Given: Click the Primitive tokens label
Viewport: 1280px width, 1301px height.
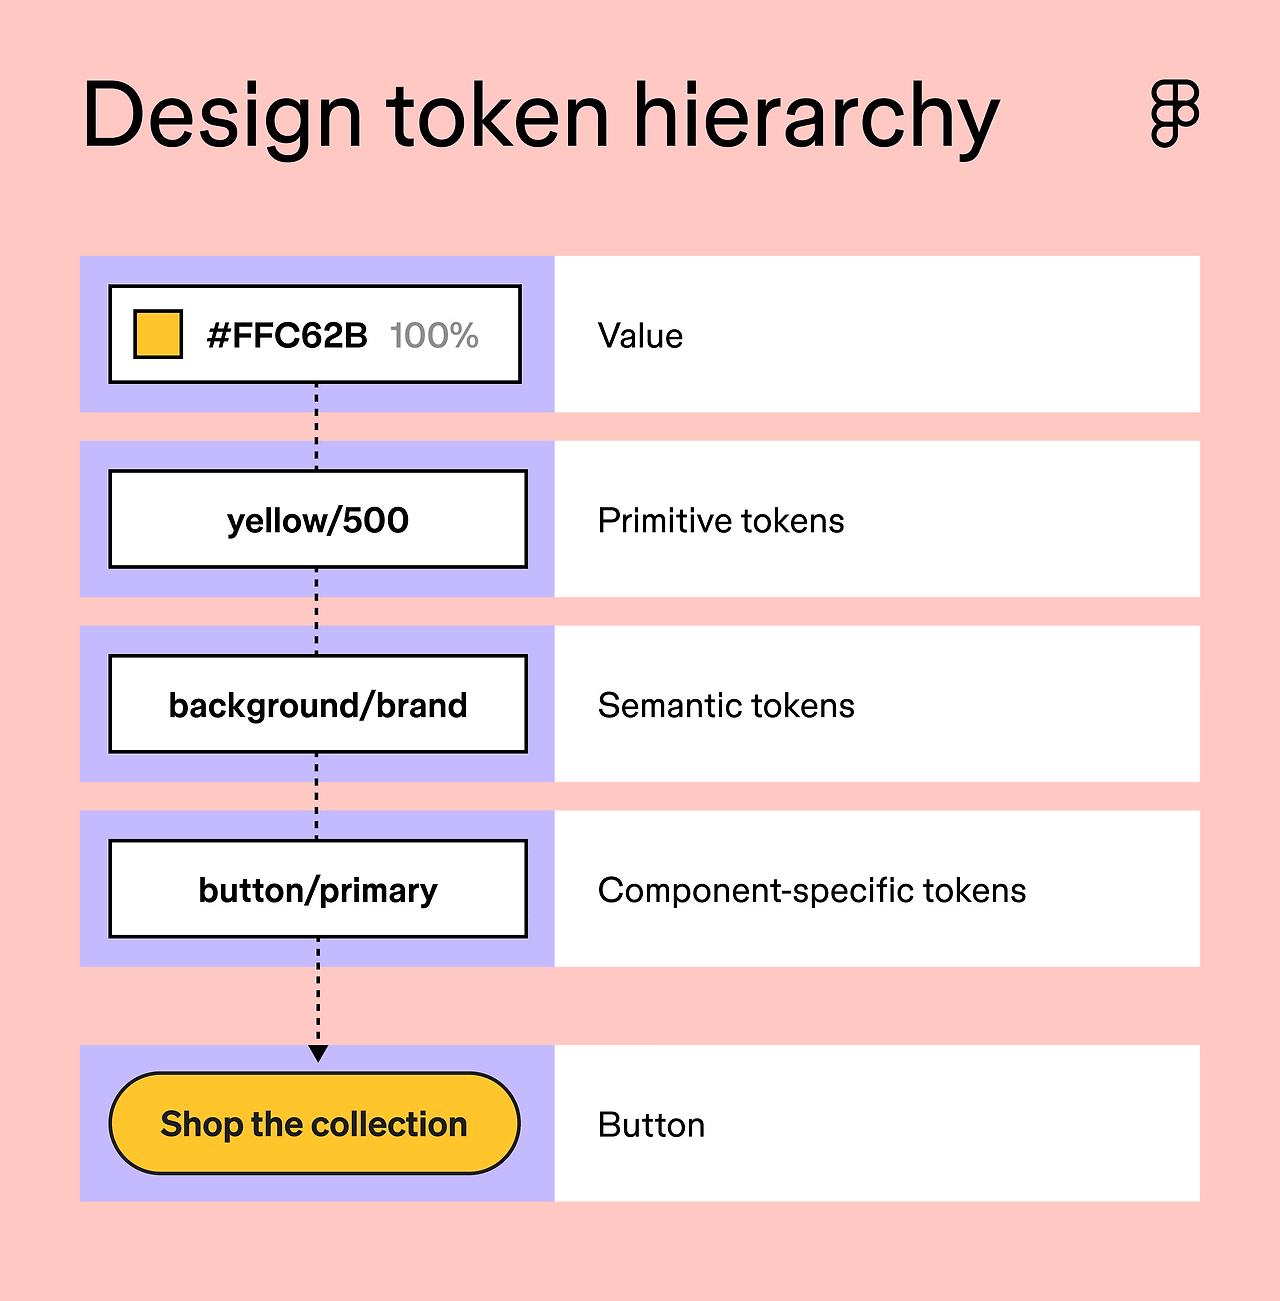Looking at the screenshot, I should 721,521.
